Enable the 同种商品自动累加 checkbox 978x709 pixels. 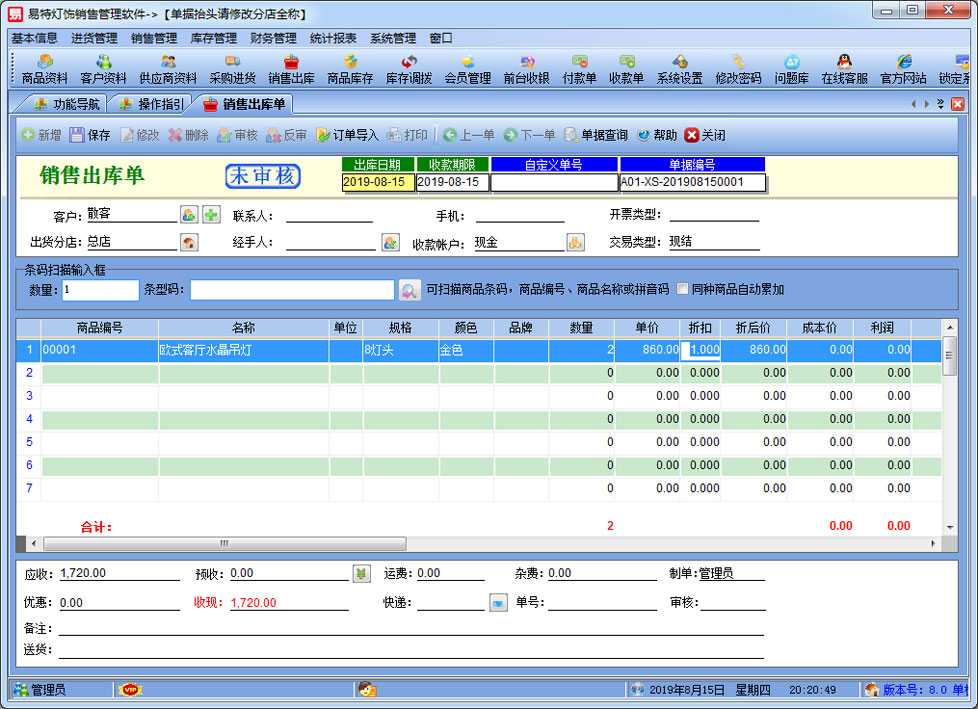pyautogui.click(x=683, y=290)
